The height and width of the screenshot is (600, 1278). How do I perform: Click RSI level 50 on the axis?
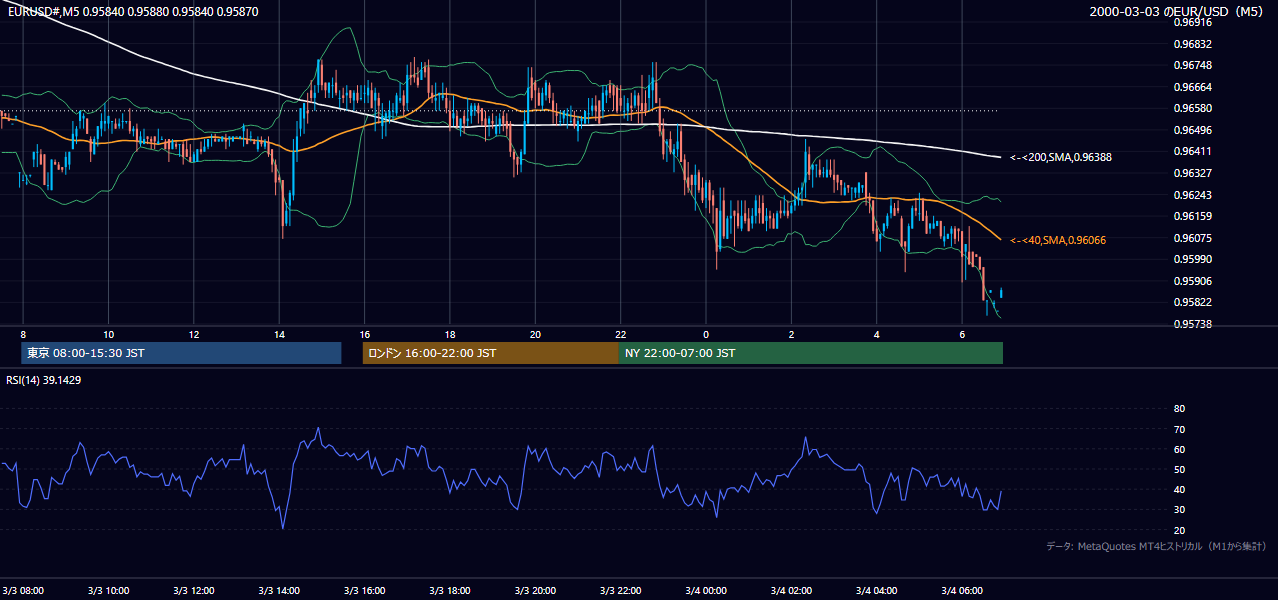pos(1179,469)
